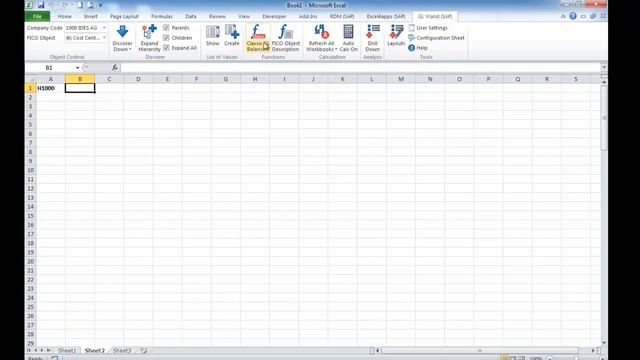Open the Configuration Sheet
This screenshot has height=360, width=640.
pyautogui.click(x=436, y=38)
